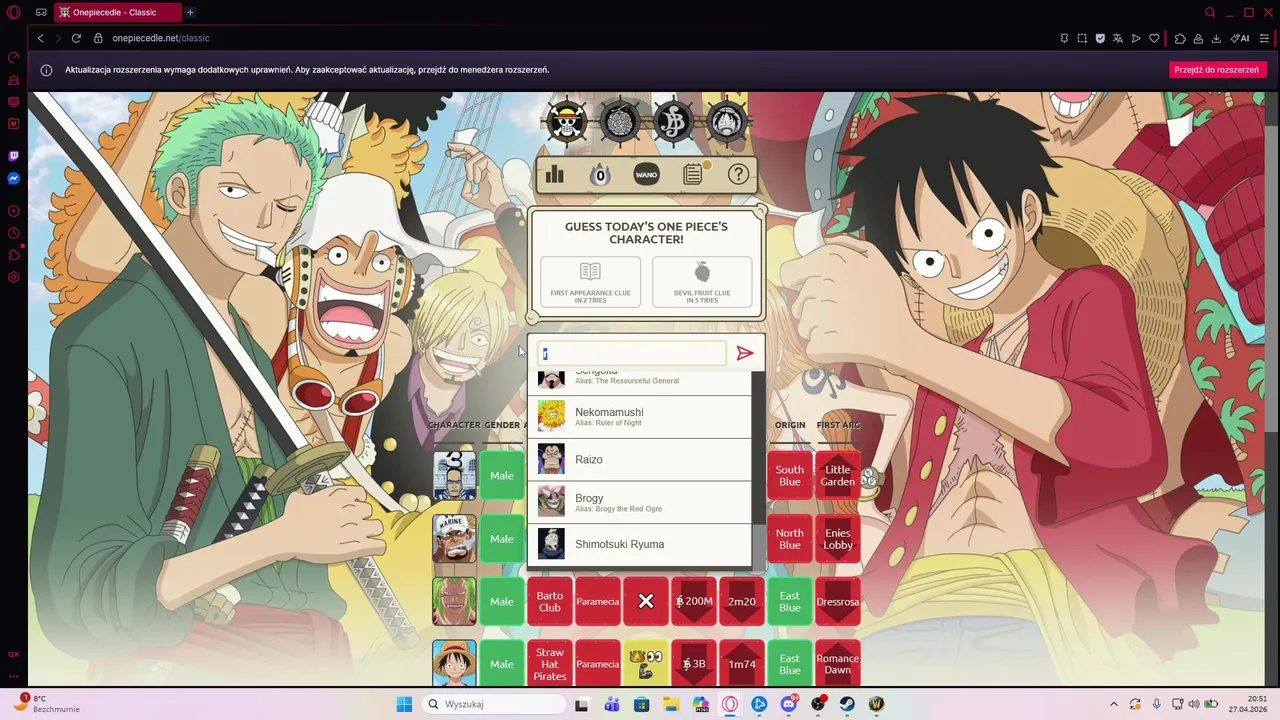Click the South Blue origin cell

tap(790, 475)
